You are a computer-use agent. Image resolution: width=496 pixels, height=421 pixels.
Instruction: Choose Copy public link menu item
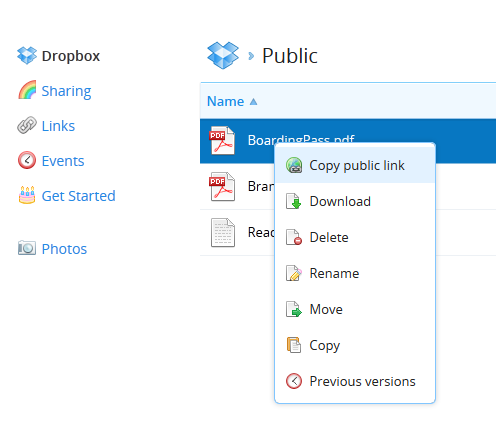(x=355, y=165)
